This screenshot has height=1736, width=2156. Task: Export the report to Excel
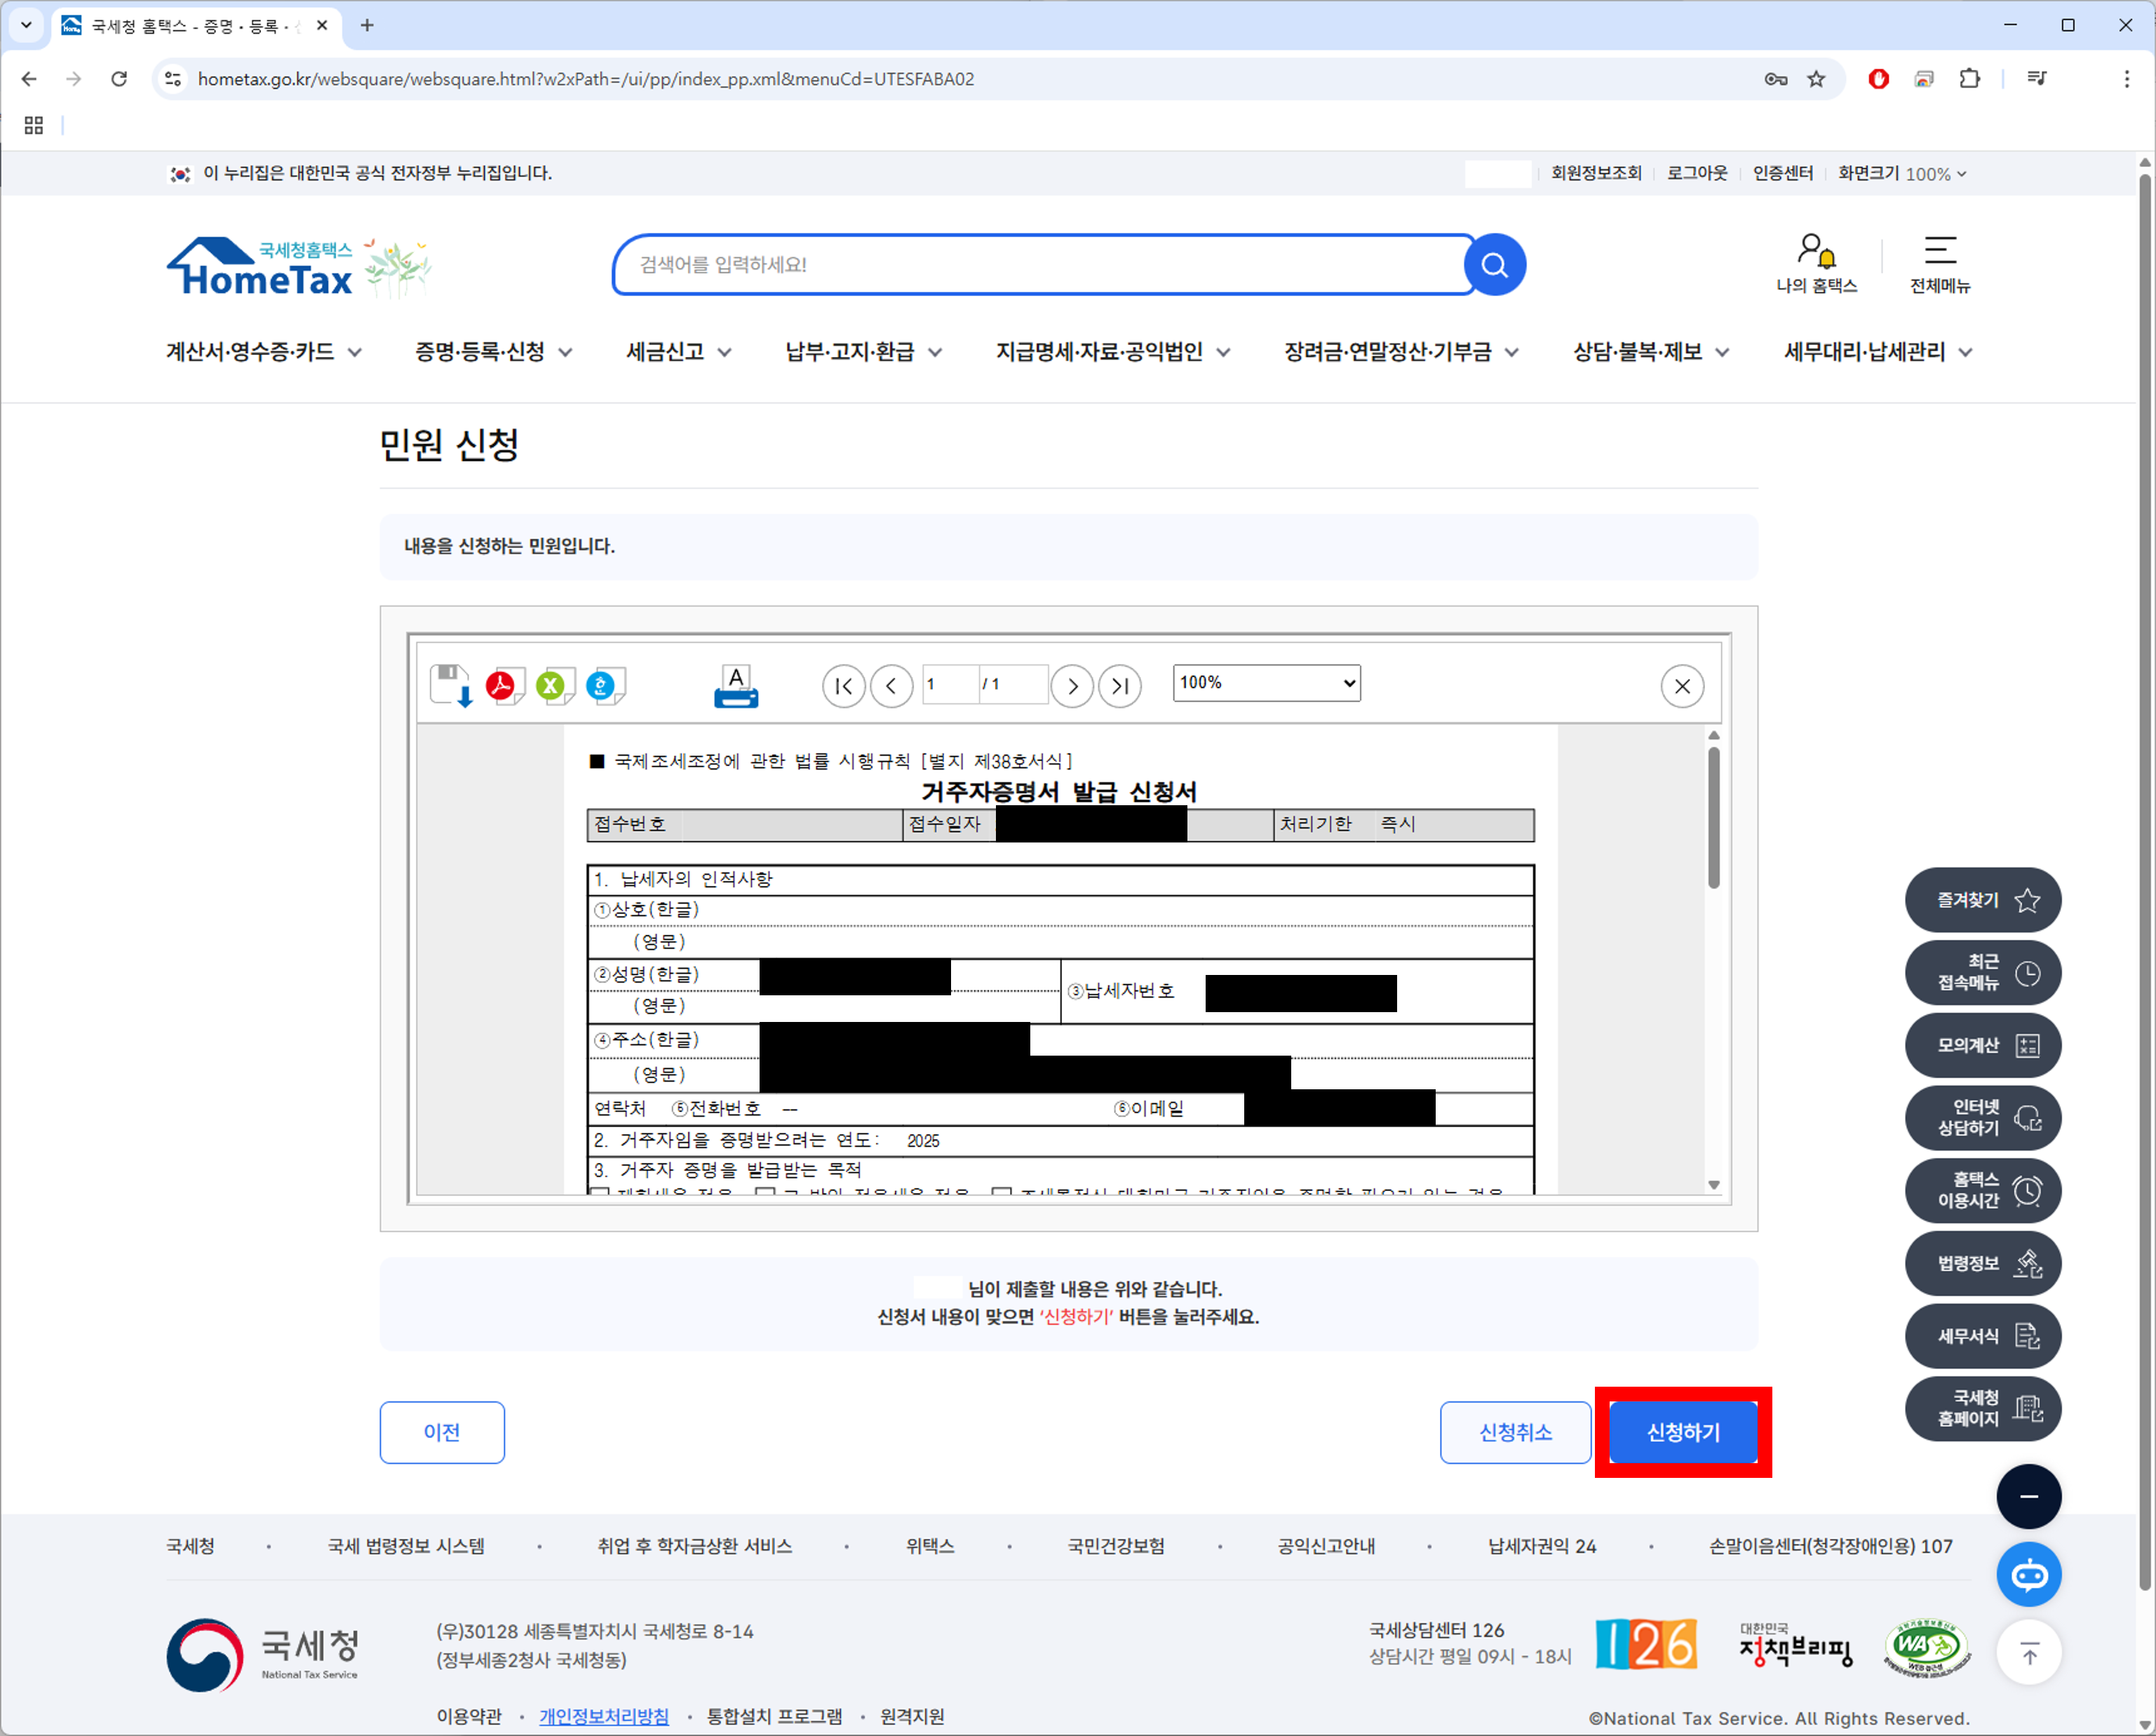[x=553, y=685]
